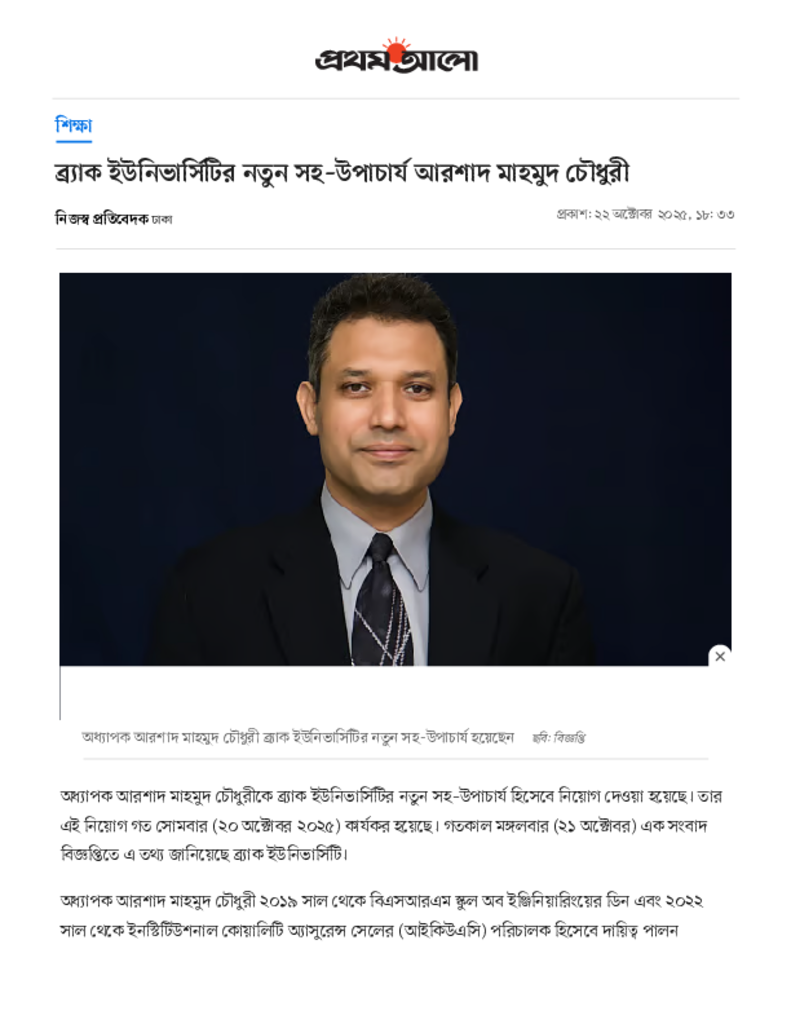Open the main portrait photo of the professor
The height and width of the screenshot is (1024, 791).
(x=395, y=469)
